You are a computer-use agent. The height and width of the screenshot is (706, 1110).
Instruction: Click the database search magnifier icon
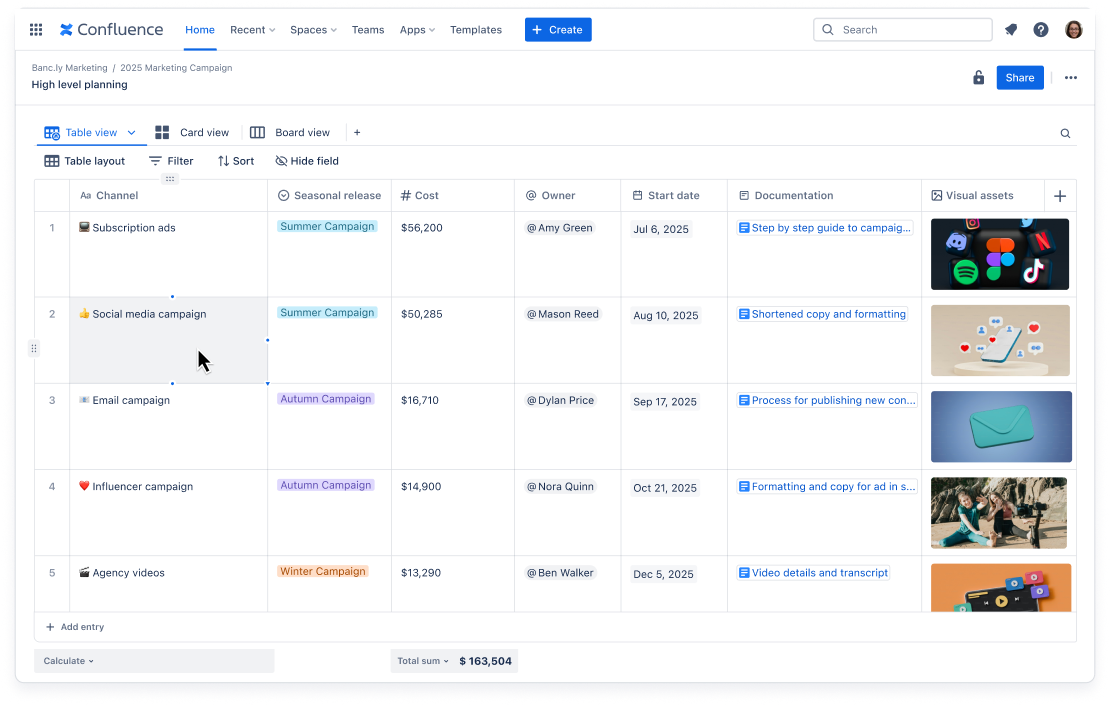click(x=1065, y=133)
